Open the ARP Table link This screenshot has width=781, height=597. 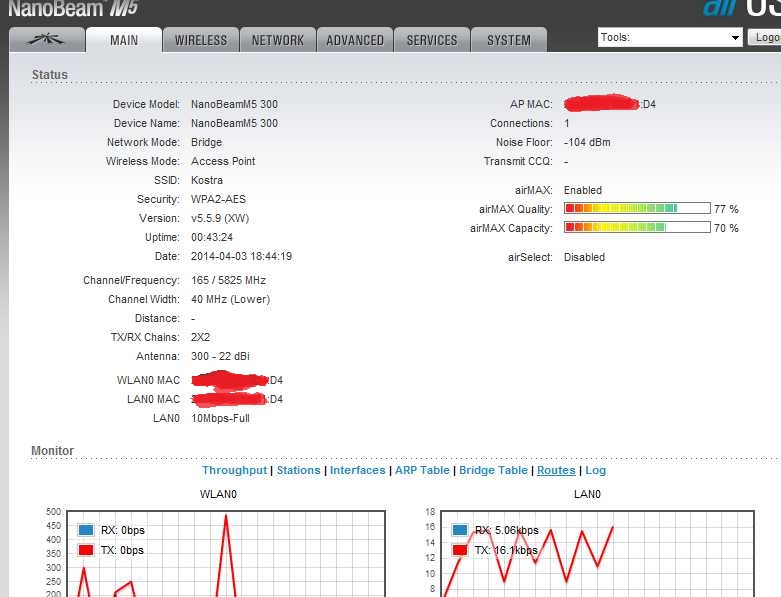tap(422, 470)
